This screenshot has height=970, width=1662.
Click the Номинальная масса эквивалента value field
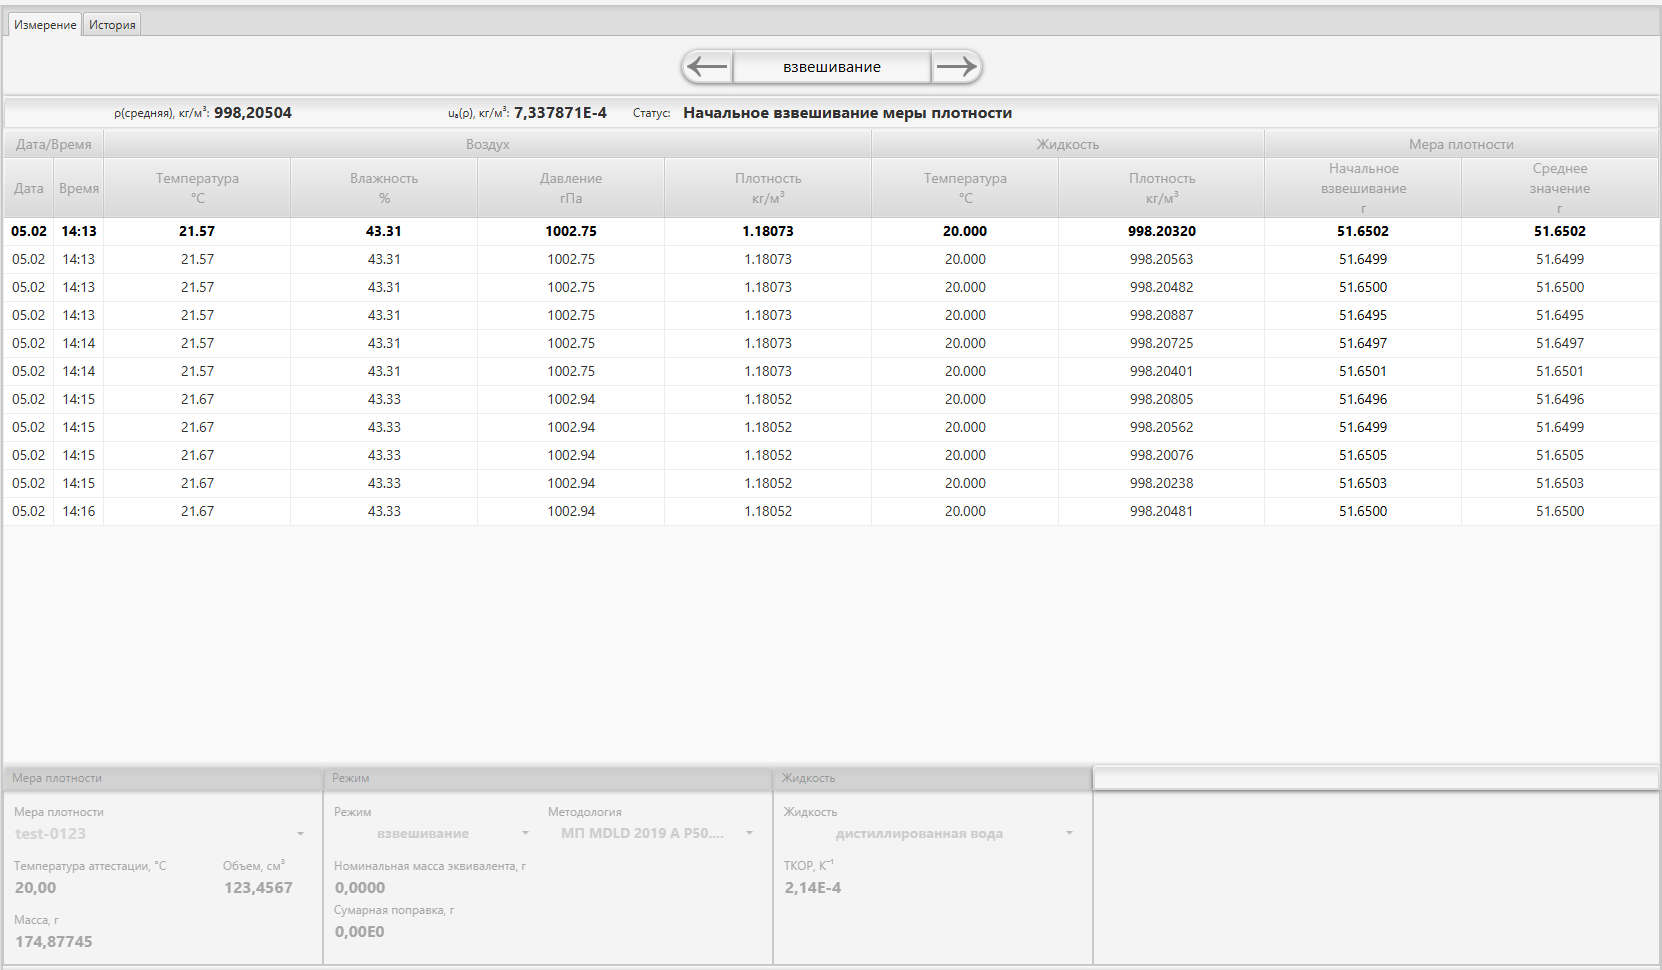click(360, 888)
